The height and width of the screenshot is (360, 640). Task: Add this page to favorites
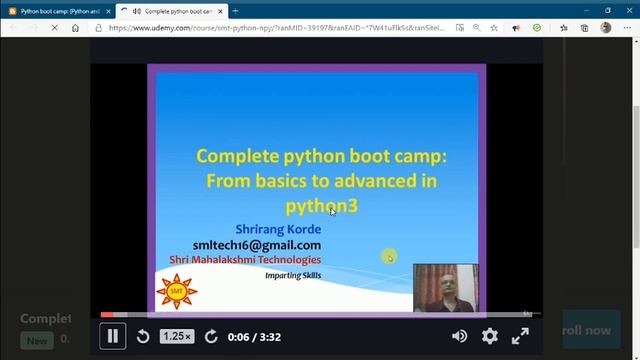494,28
